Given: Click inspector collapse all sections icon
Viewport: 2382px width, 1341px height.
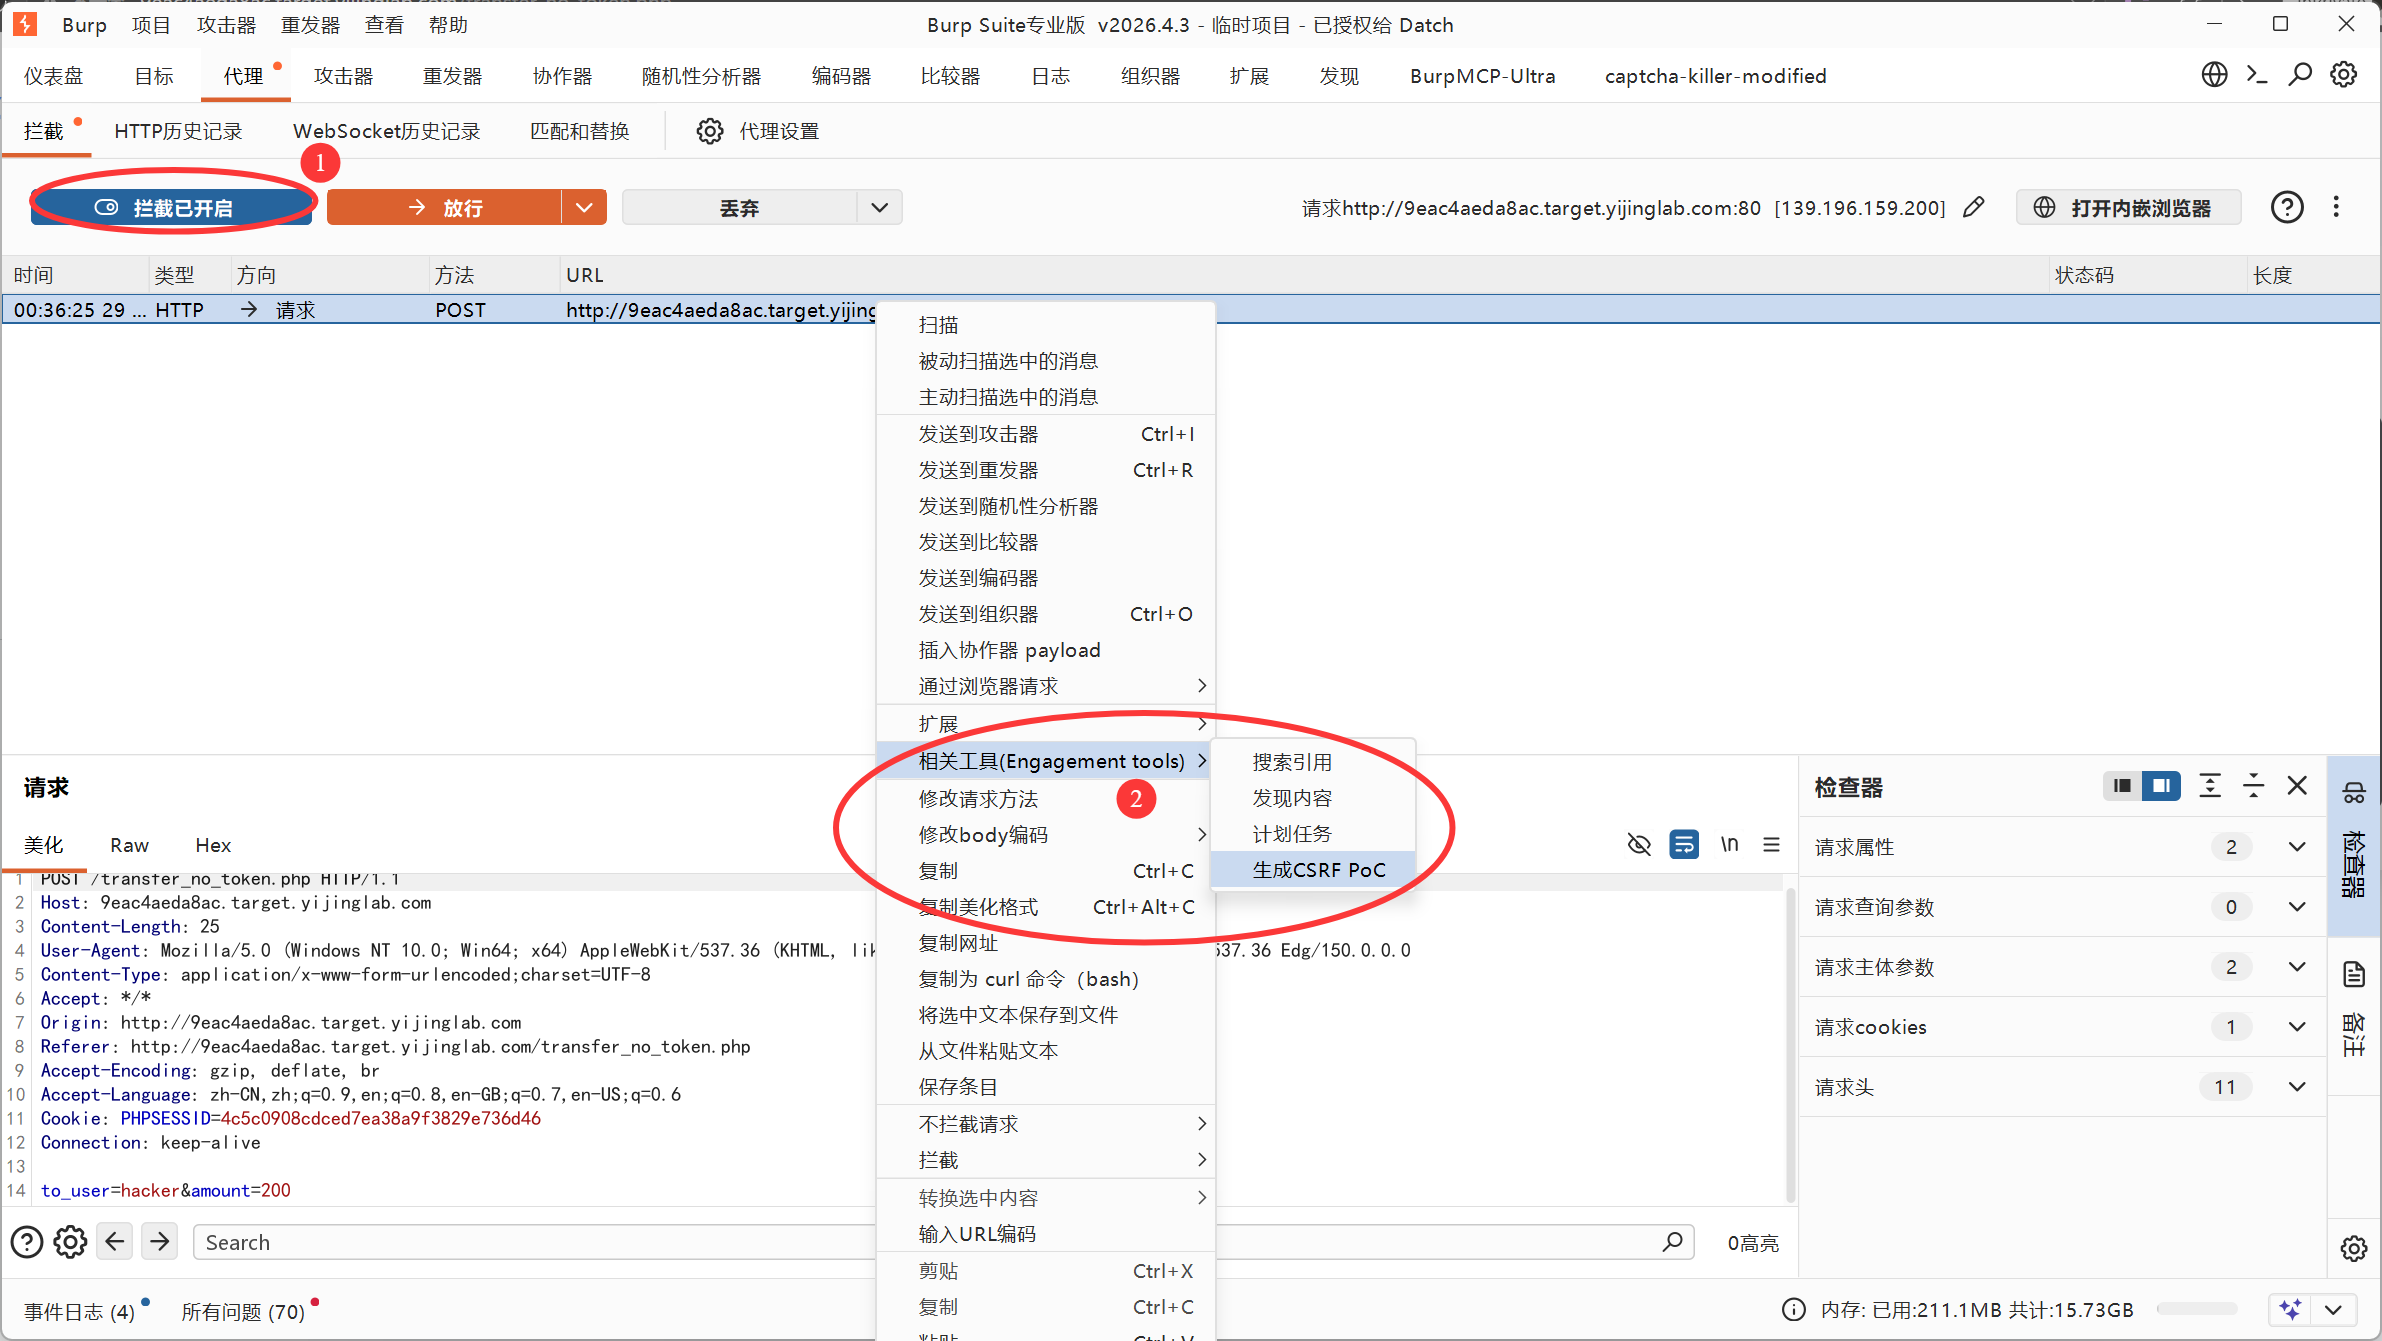Looking at the screenshot, I should point(2253,786).
